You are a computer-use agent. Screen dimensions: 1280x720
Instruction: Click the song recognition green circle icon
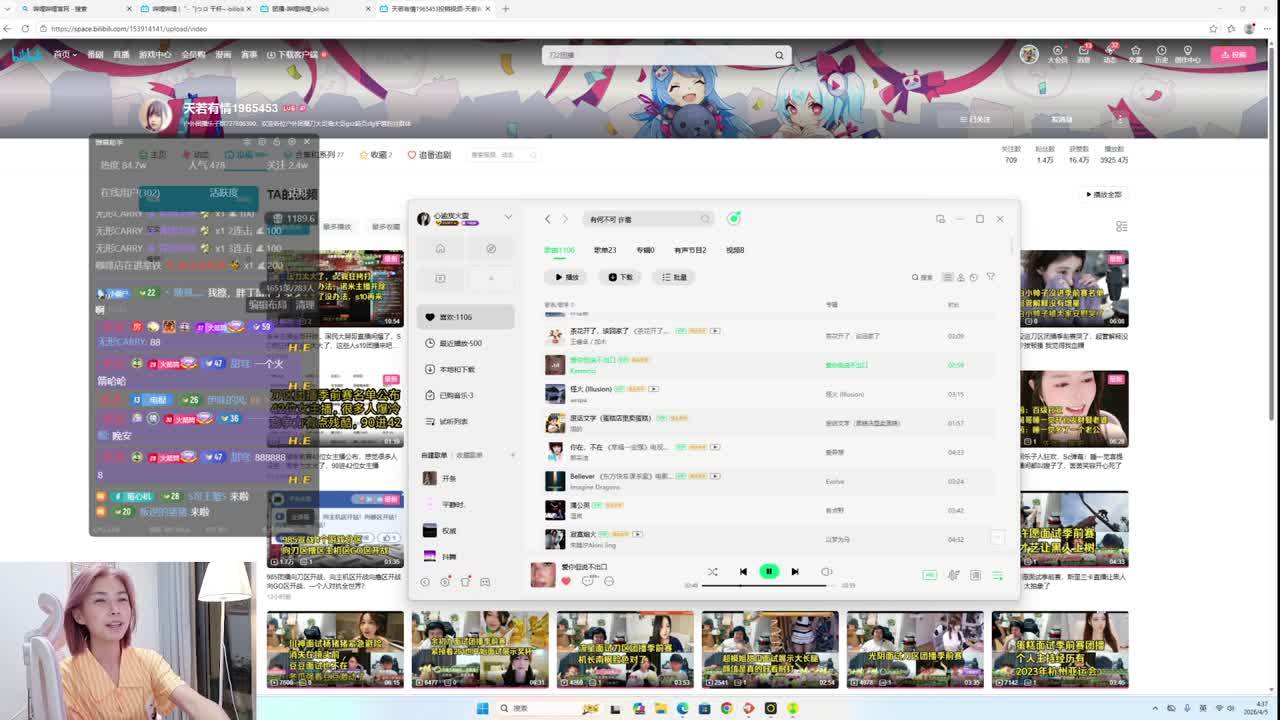(x=734, y=219)
